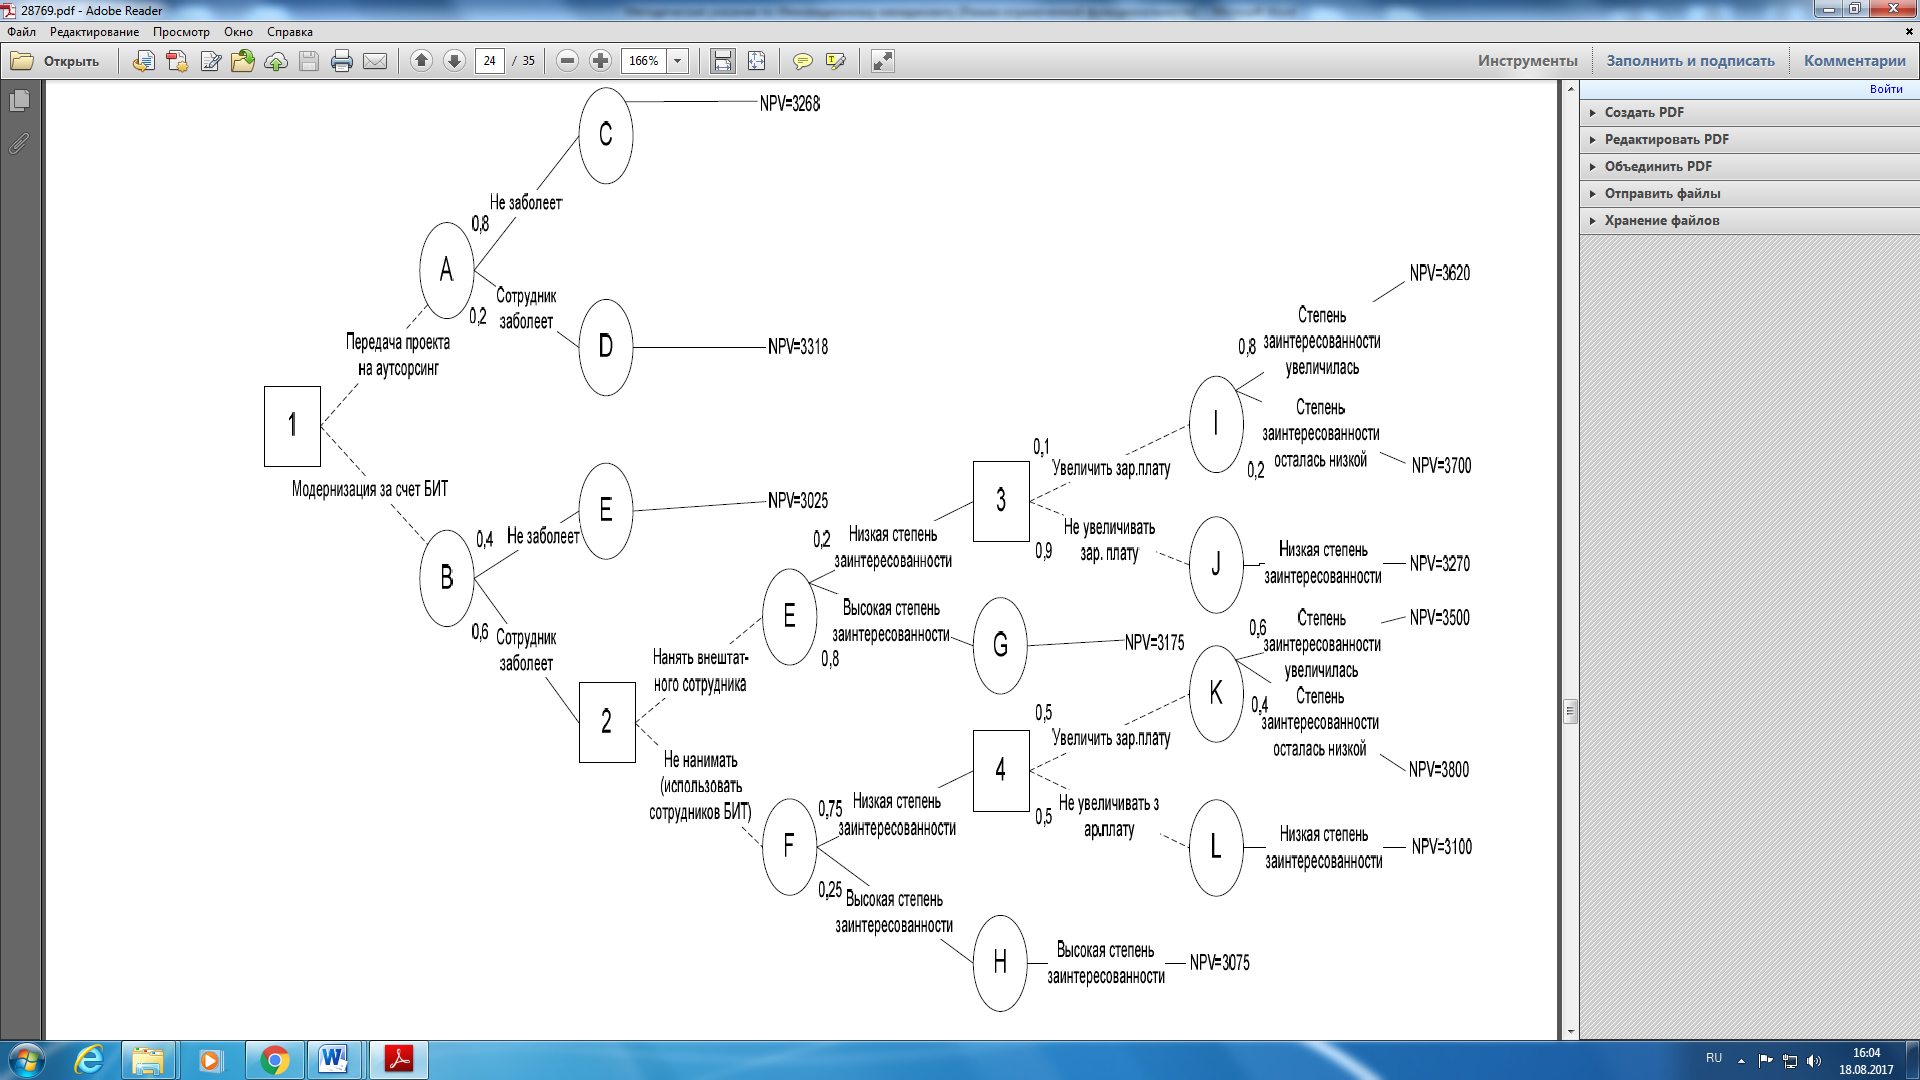Open the Редактирование menu
1920x1080 pixels.
(94, 32)
